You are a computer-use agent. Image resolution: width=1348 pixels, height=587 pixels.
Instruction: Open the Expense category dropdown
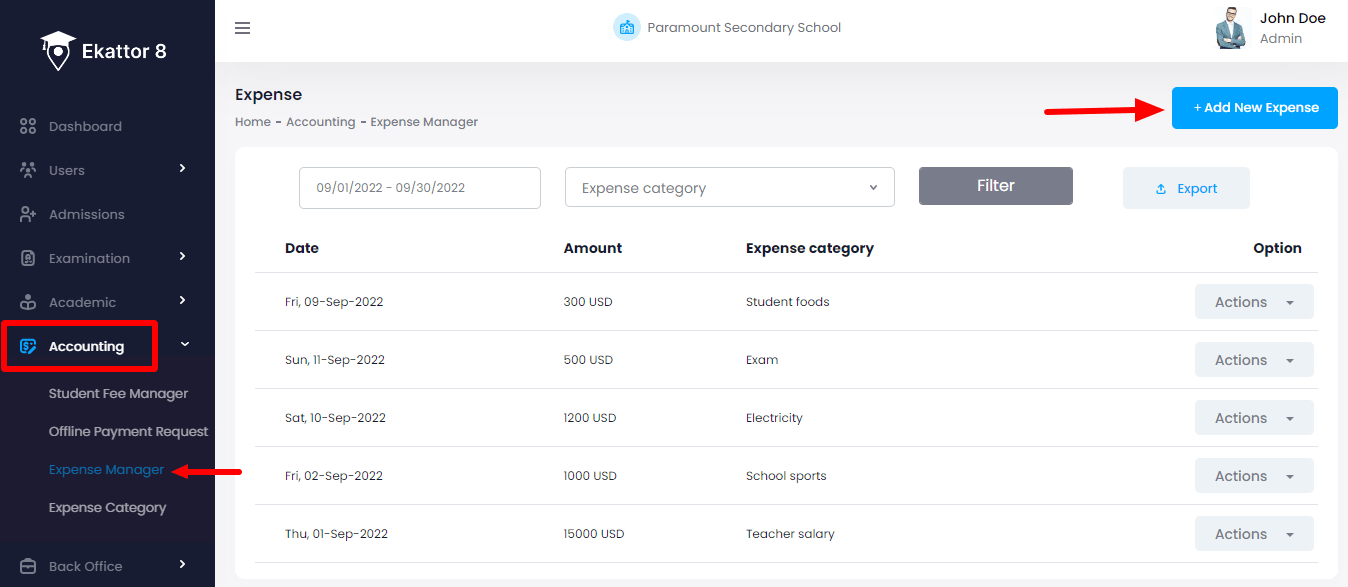point(729,187)
